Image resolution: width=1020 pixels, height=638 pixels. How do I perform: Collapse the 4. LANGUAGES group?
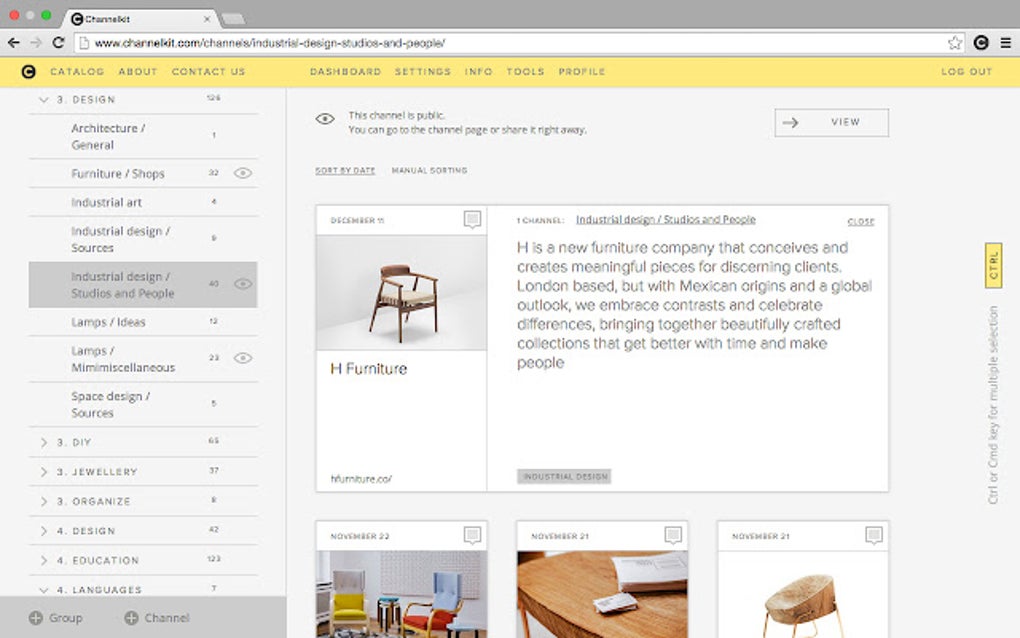pos(44,590)
